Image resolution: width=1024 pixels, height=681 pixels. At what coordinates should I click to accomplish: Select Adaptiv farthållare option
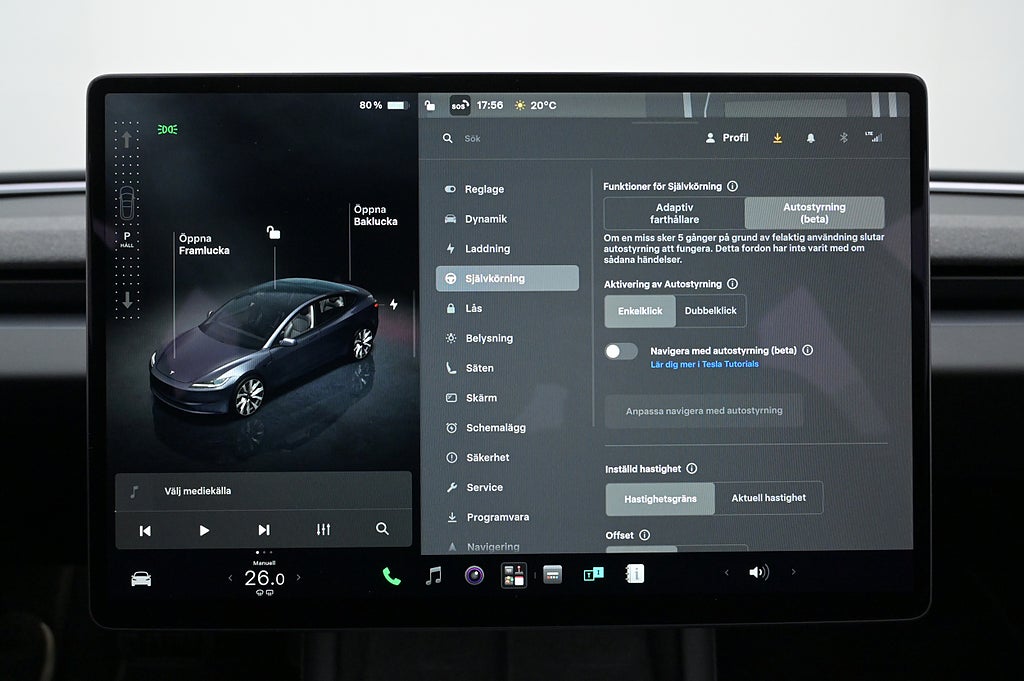(x=675, y=214)
